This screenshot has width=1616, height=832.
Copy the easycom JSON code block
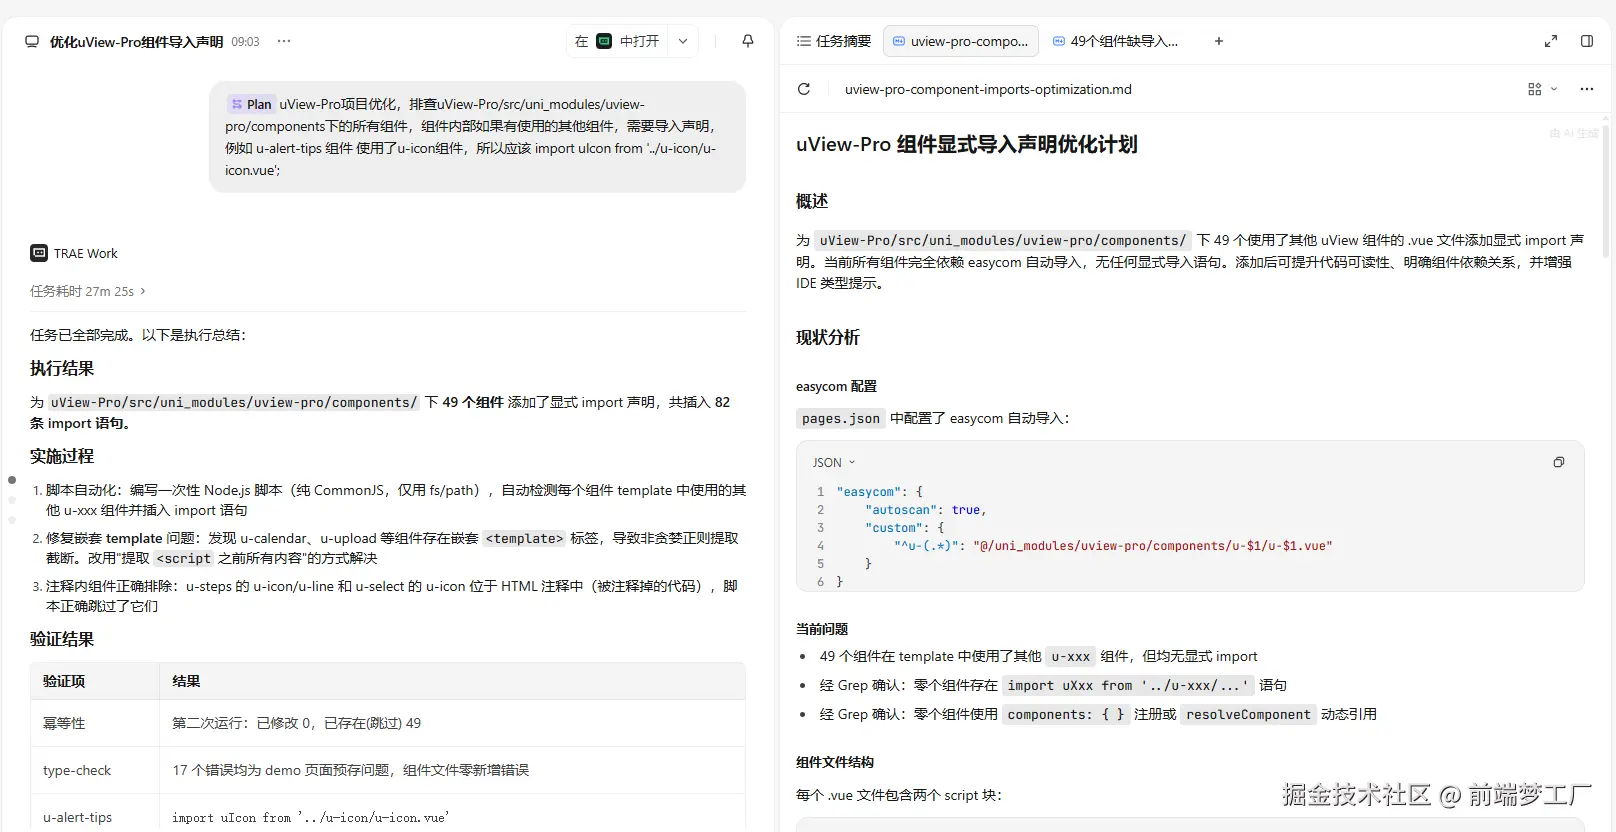click(1559, 462)
